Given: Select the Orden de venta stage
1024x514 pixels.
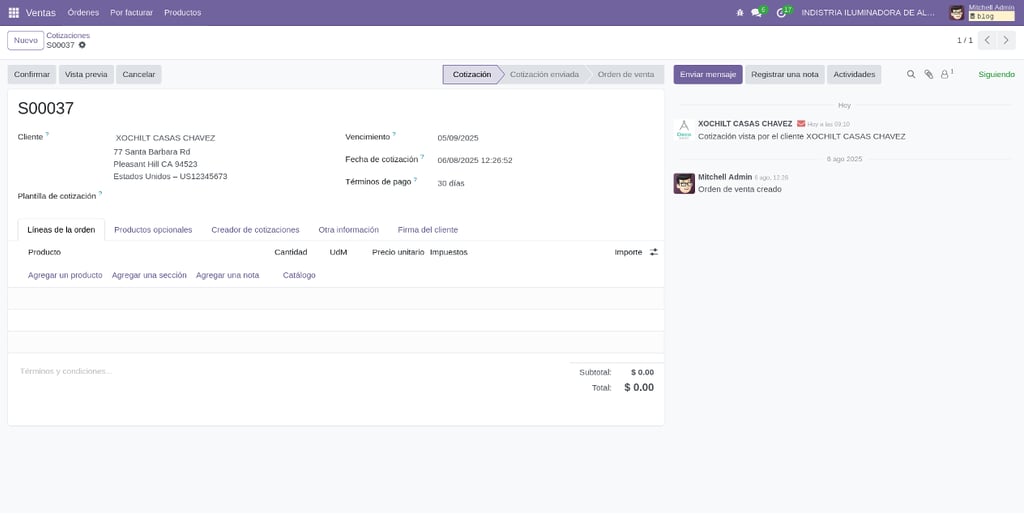Looking at the screenshot, I should click(x=626, y=74).
